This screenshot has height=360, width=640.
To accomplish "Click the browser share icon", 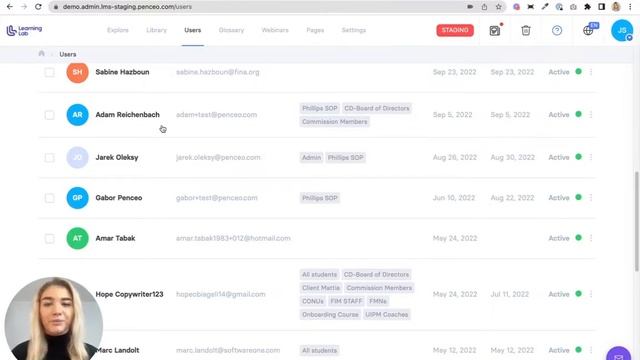I will click(x=484, y=7).
